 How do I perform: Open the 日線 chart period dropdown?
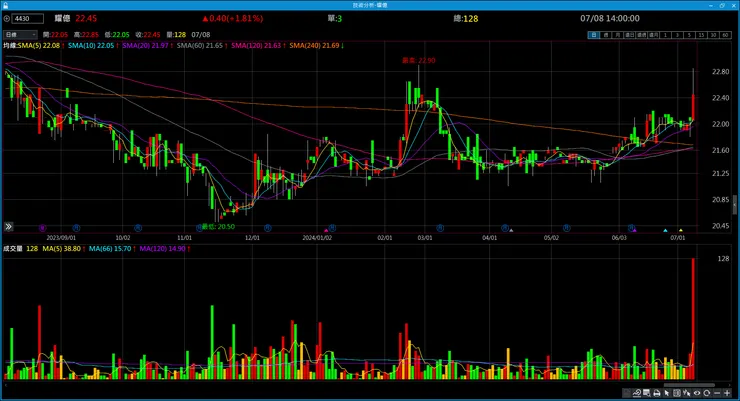(20, 34)
